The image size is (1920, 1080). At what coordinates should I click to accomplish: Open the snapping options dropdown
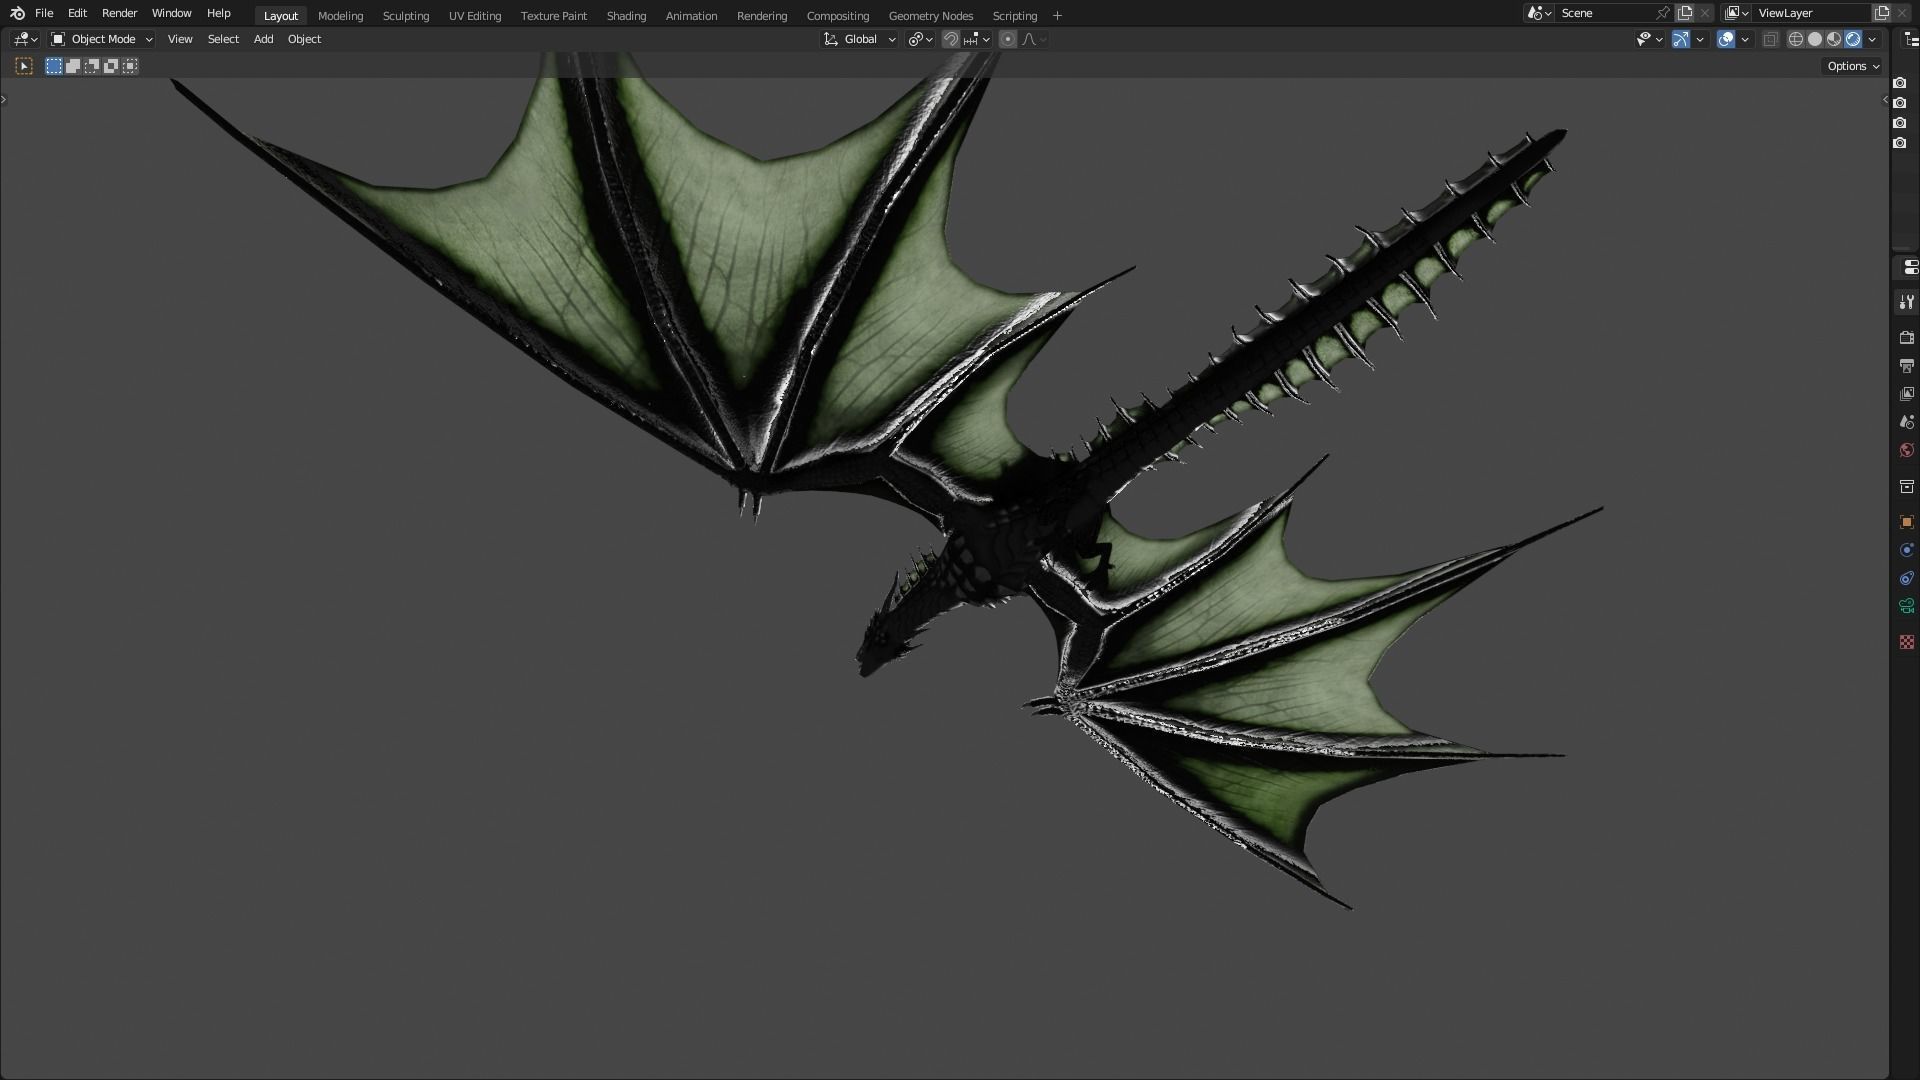[x=977, y=39]
